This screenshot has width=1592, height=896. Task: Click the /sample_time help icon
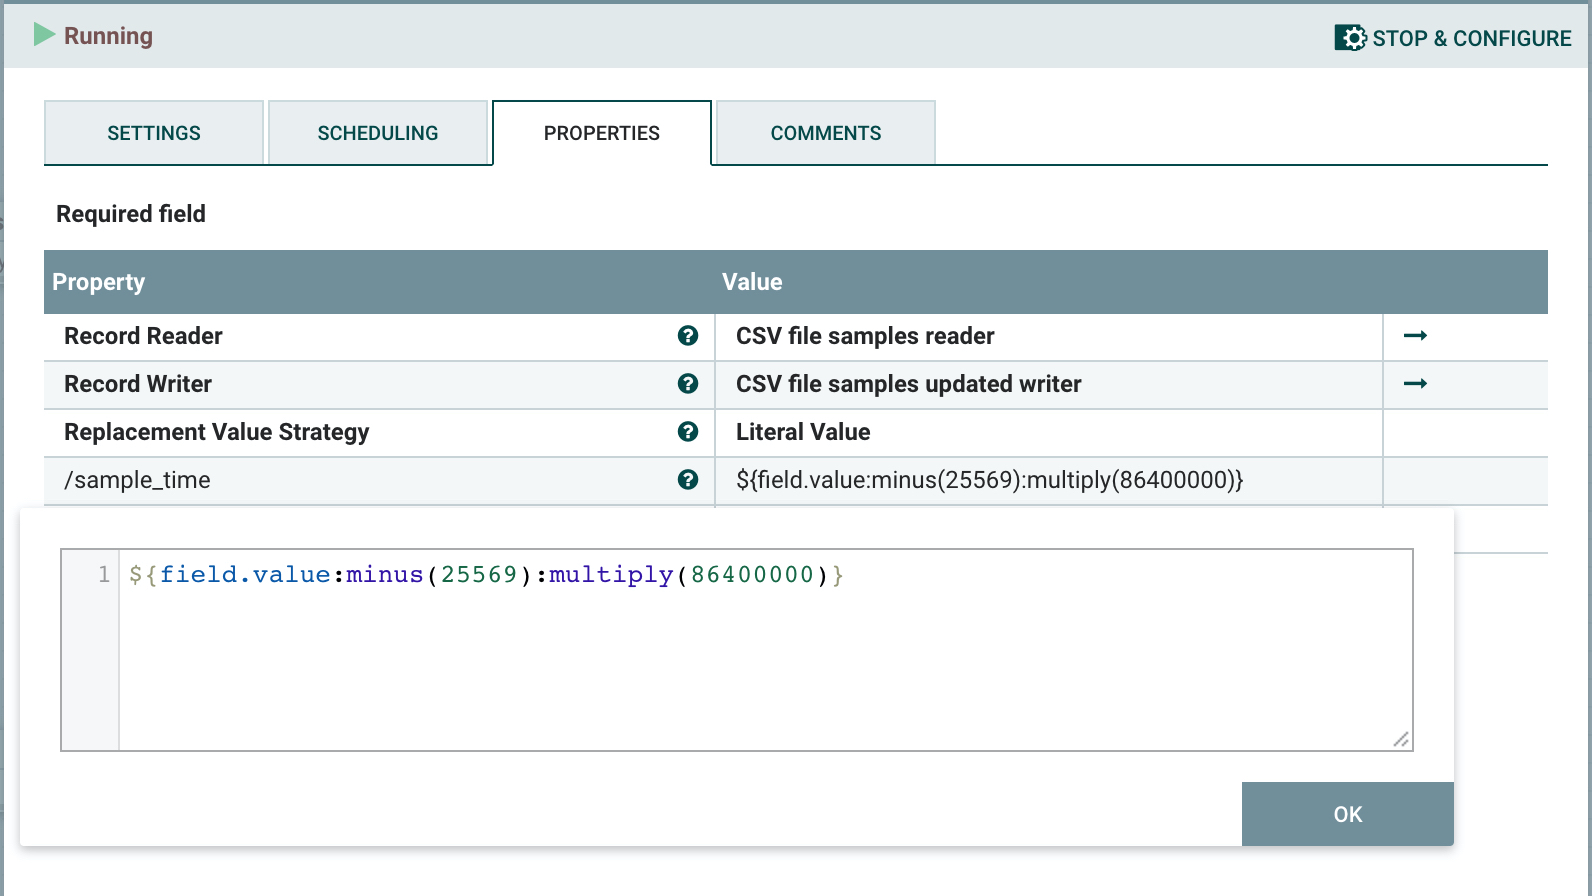688,480
